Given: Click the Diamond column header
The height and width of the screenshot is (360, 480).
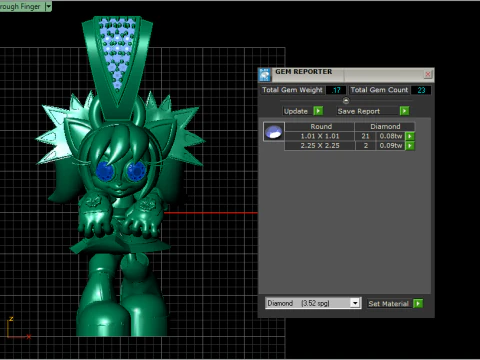Looking at the screenshot, I should click(x=385, y=126).
